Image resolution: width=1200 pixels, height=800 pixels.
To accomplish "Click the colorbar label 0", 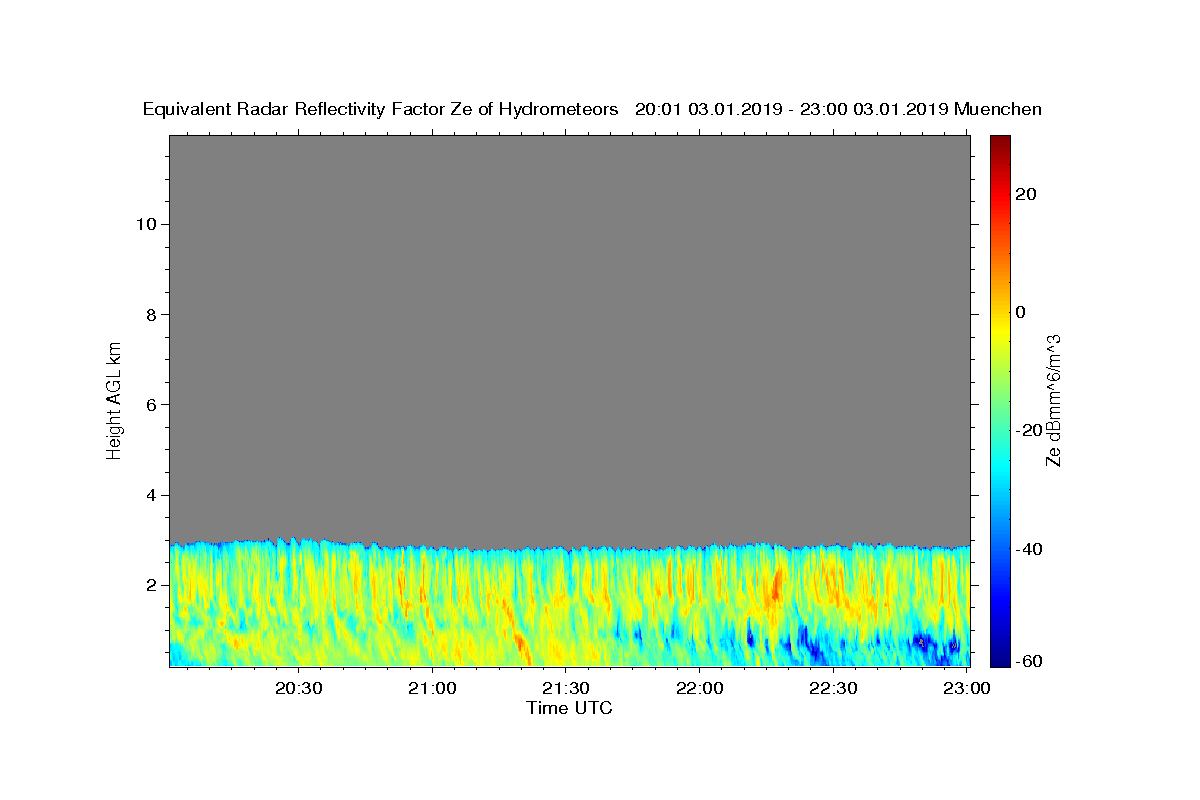I will [1021, 312].
